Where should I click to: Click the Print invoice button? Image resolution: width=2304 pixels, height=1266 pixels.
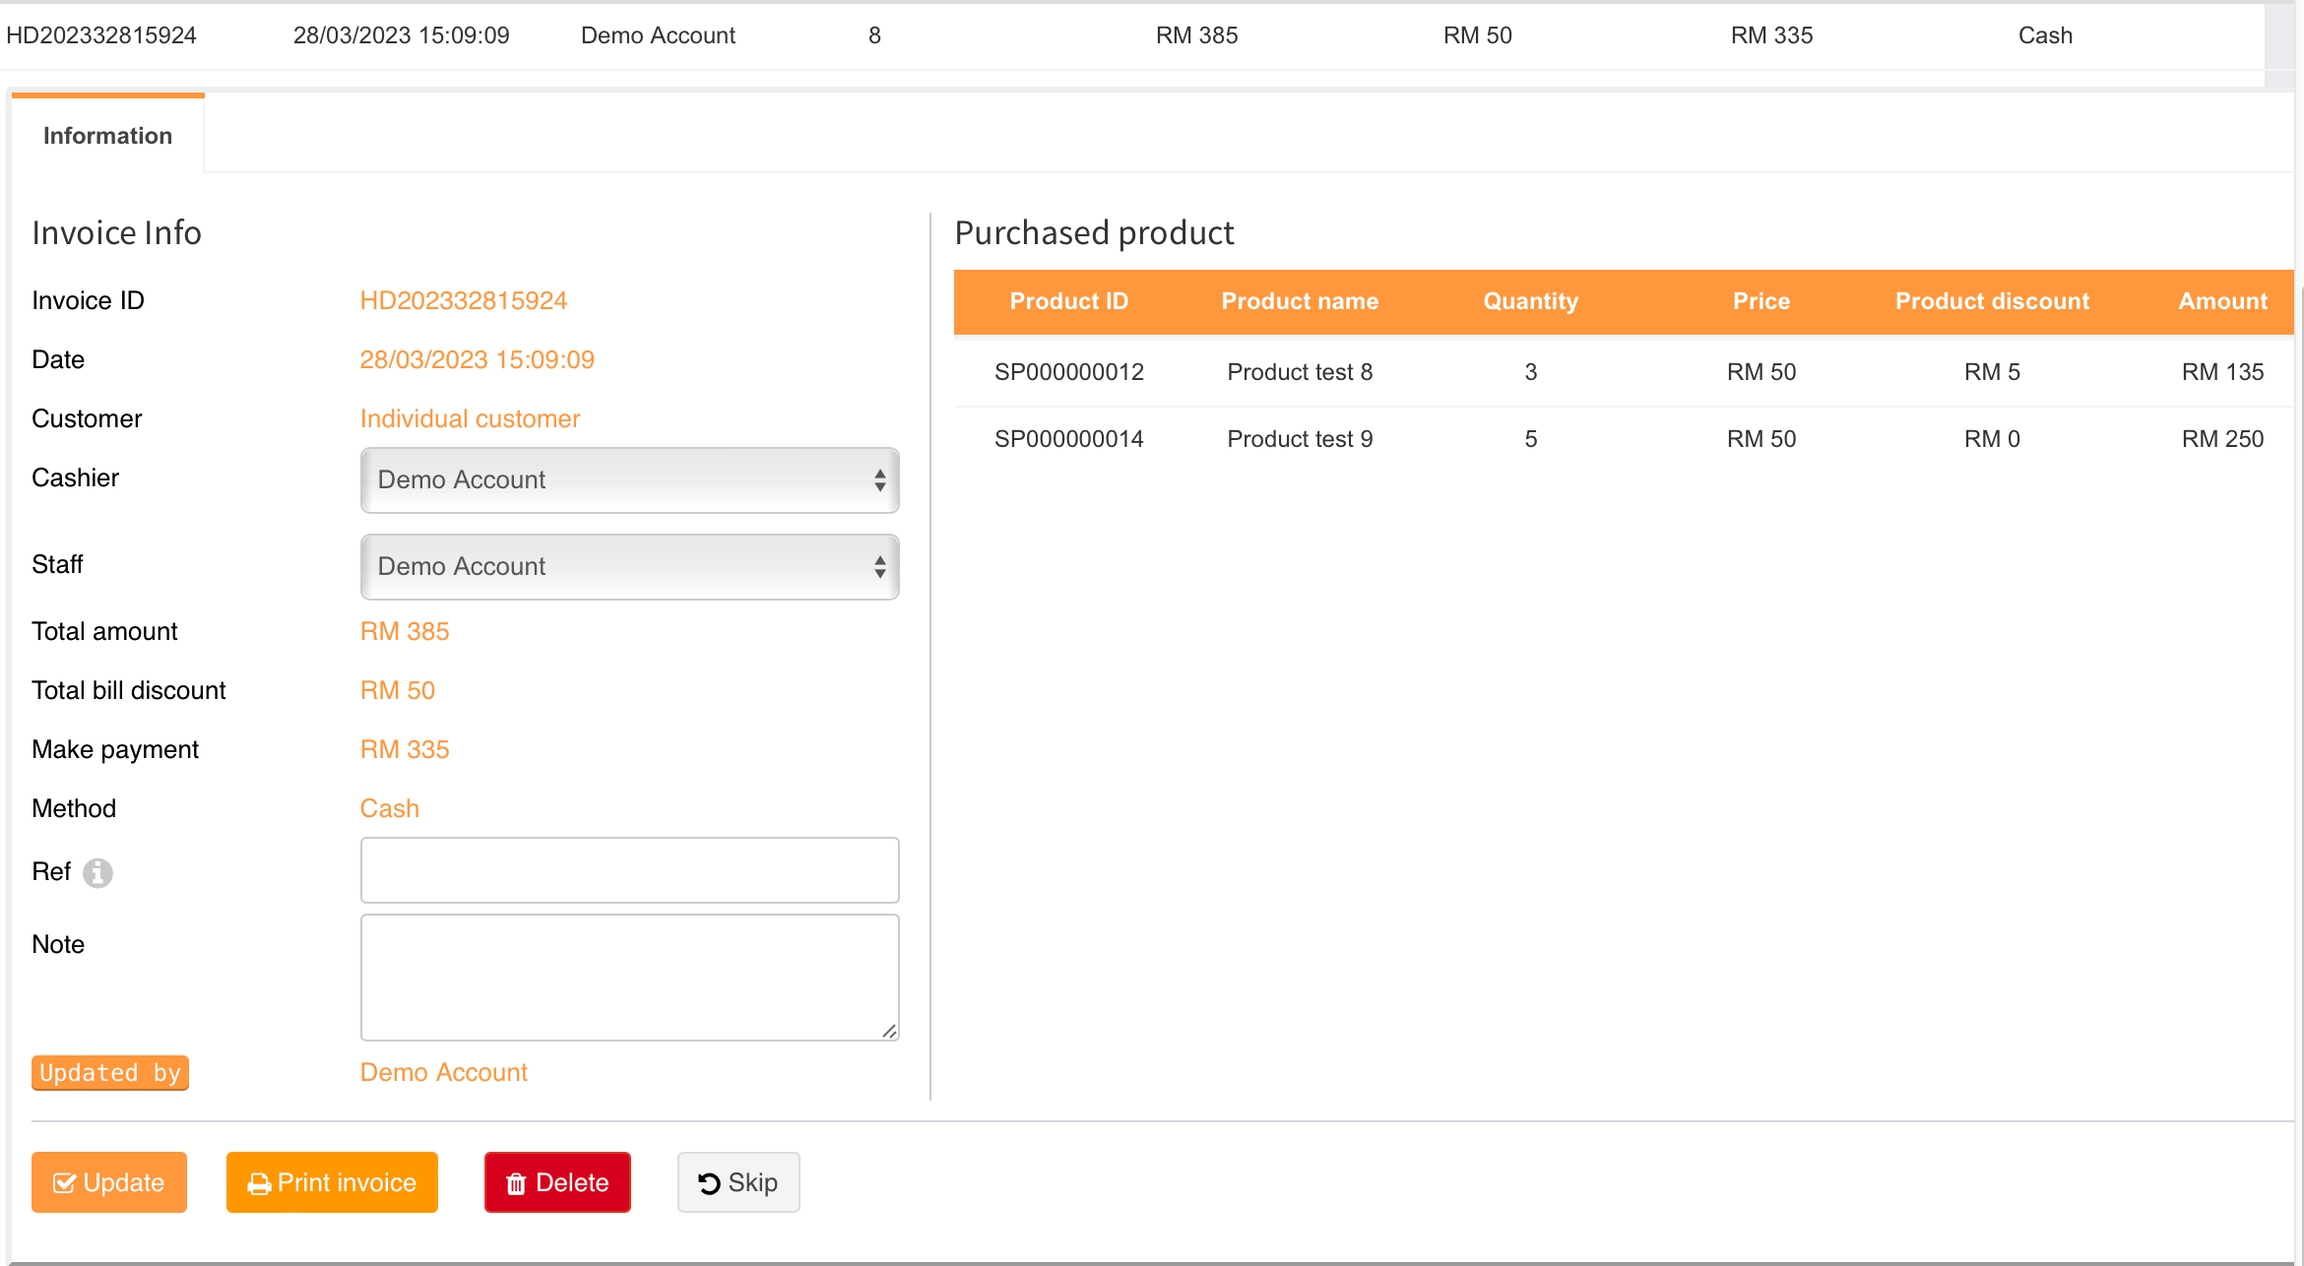point(332,1182)
